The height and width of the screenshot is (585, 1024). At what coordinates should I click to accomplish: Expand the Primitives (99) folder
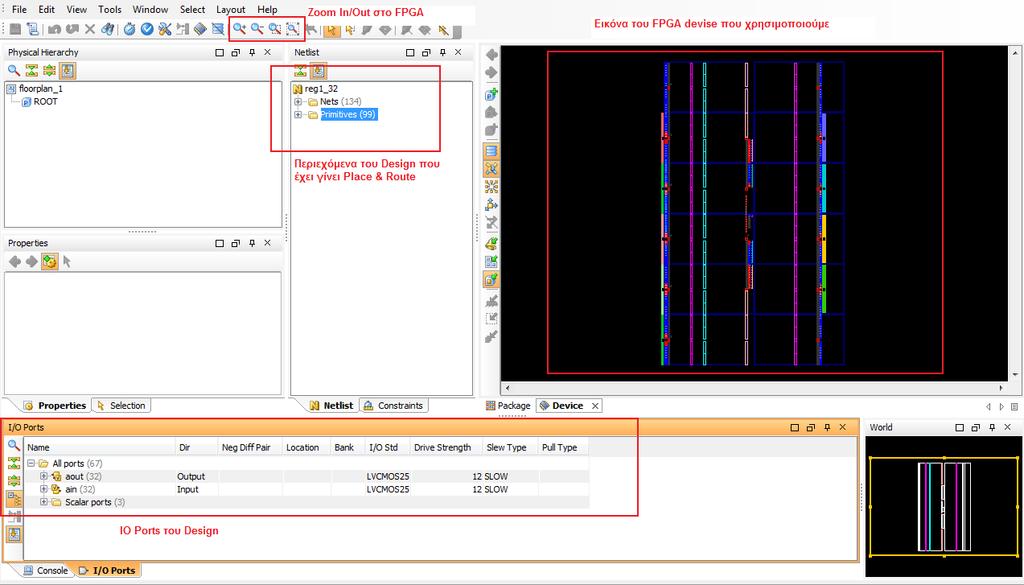tap(298, 115)
